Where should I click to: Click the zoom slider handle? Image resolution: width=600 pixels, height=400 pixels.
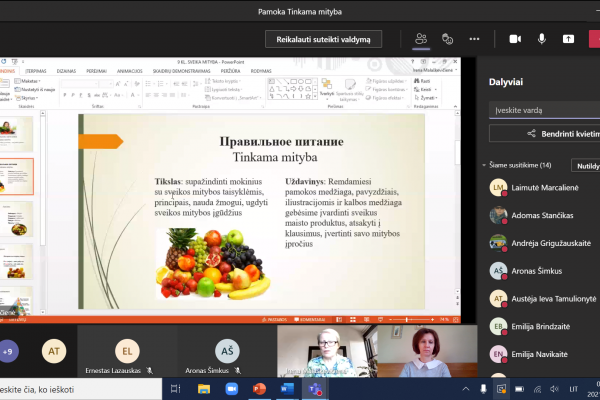(407, 320)
